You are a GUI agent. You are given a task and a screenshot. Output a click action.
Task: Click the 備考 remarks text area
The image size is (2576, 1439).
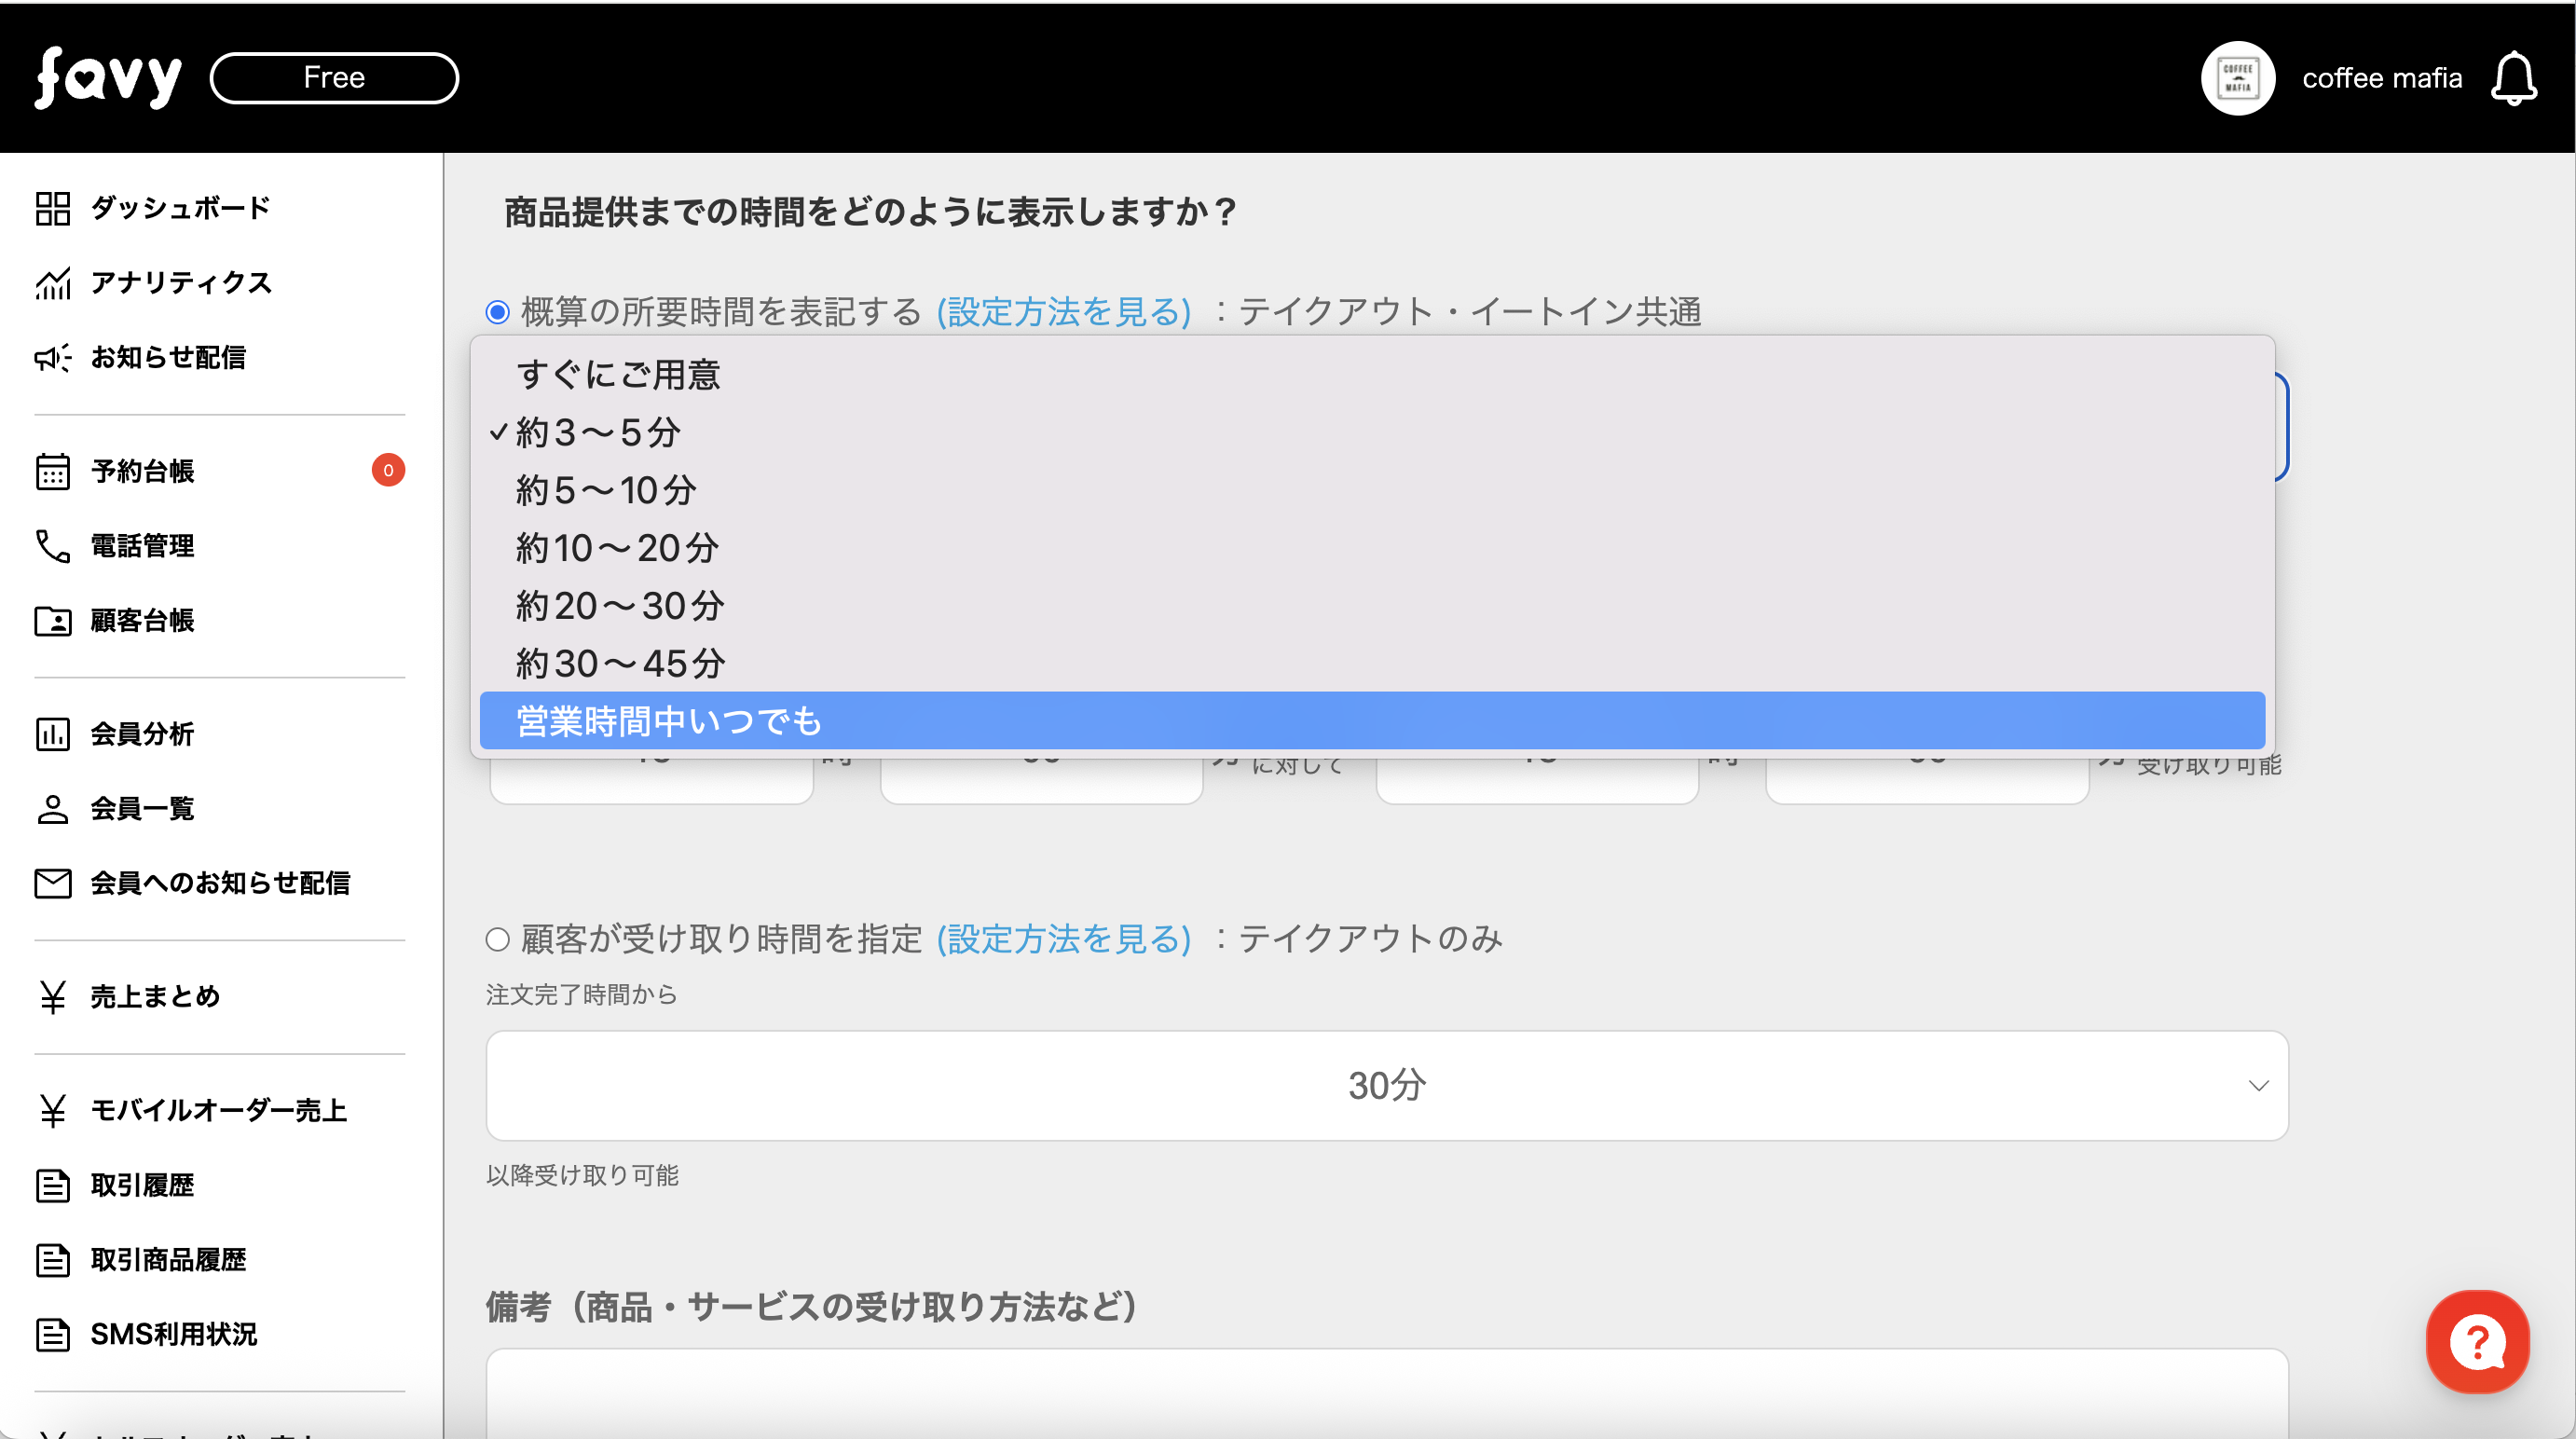[1387, 1393]
